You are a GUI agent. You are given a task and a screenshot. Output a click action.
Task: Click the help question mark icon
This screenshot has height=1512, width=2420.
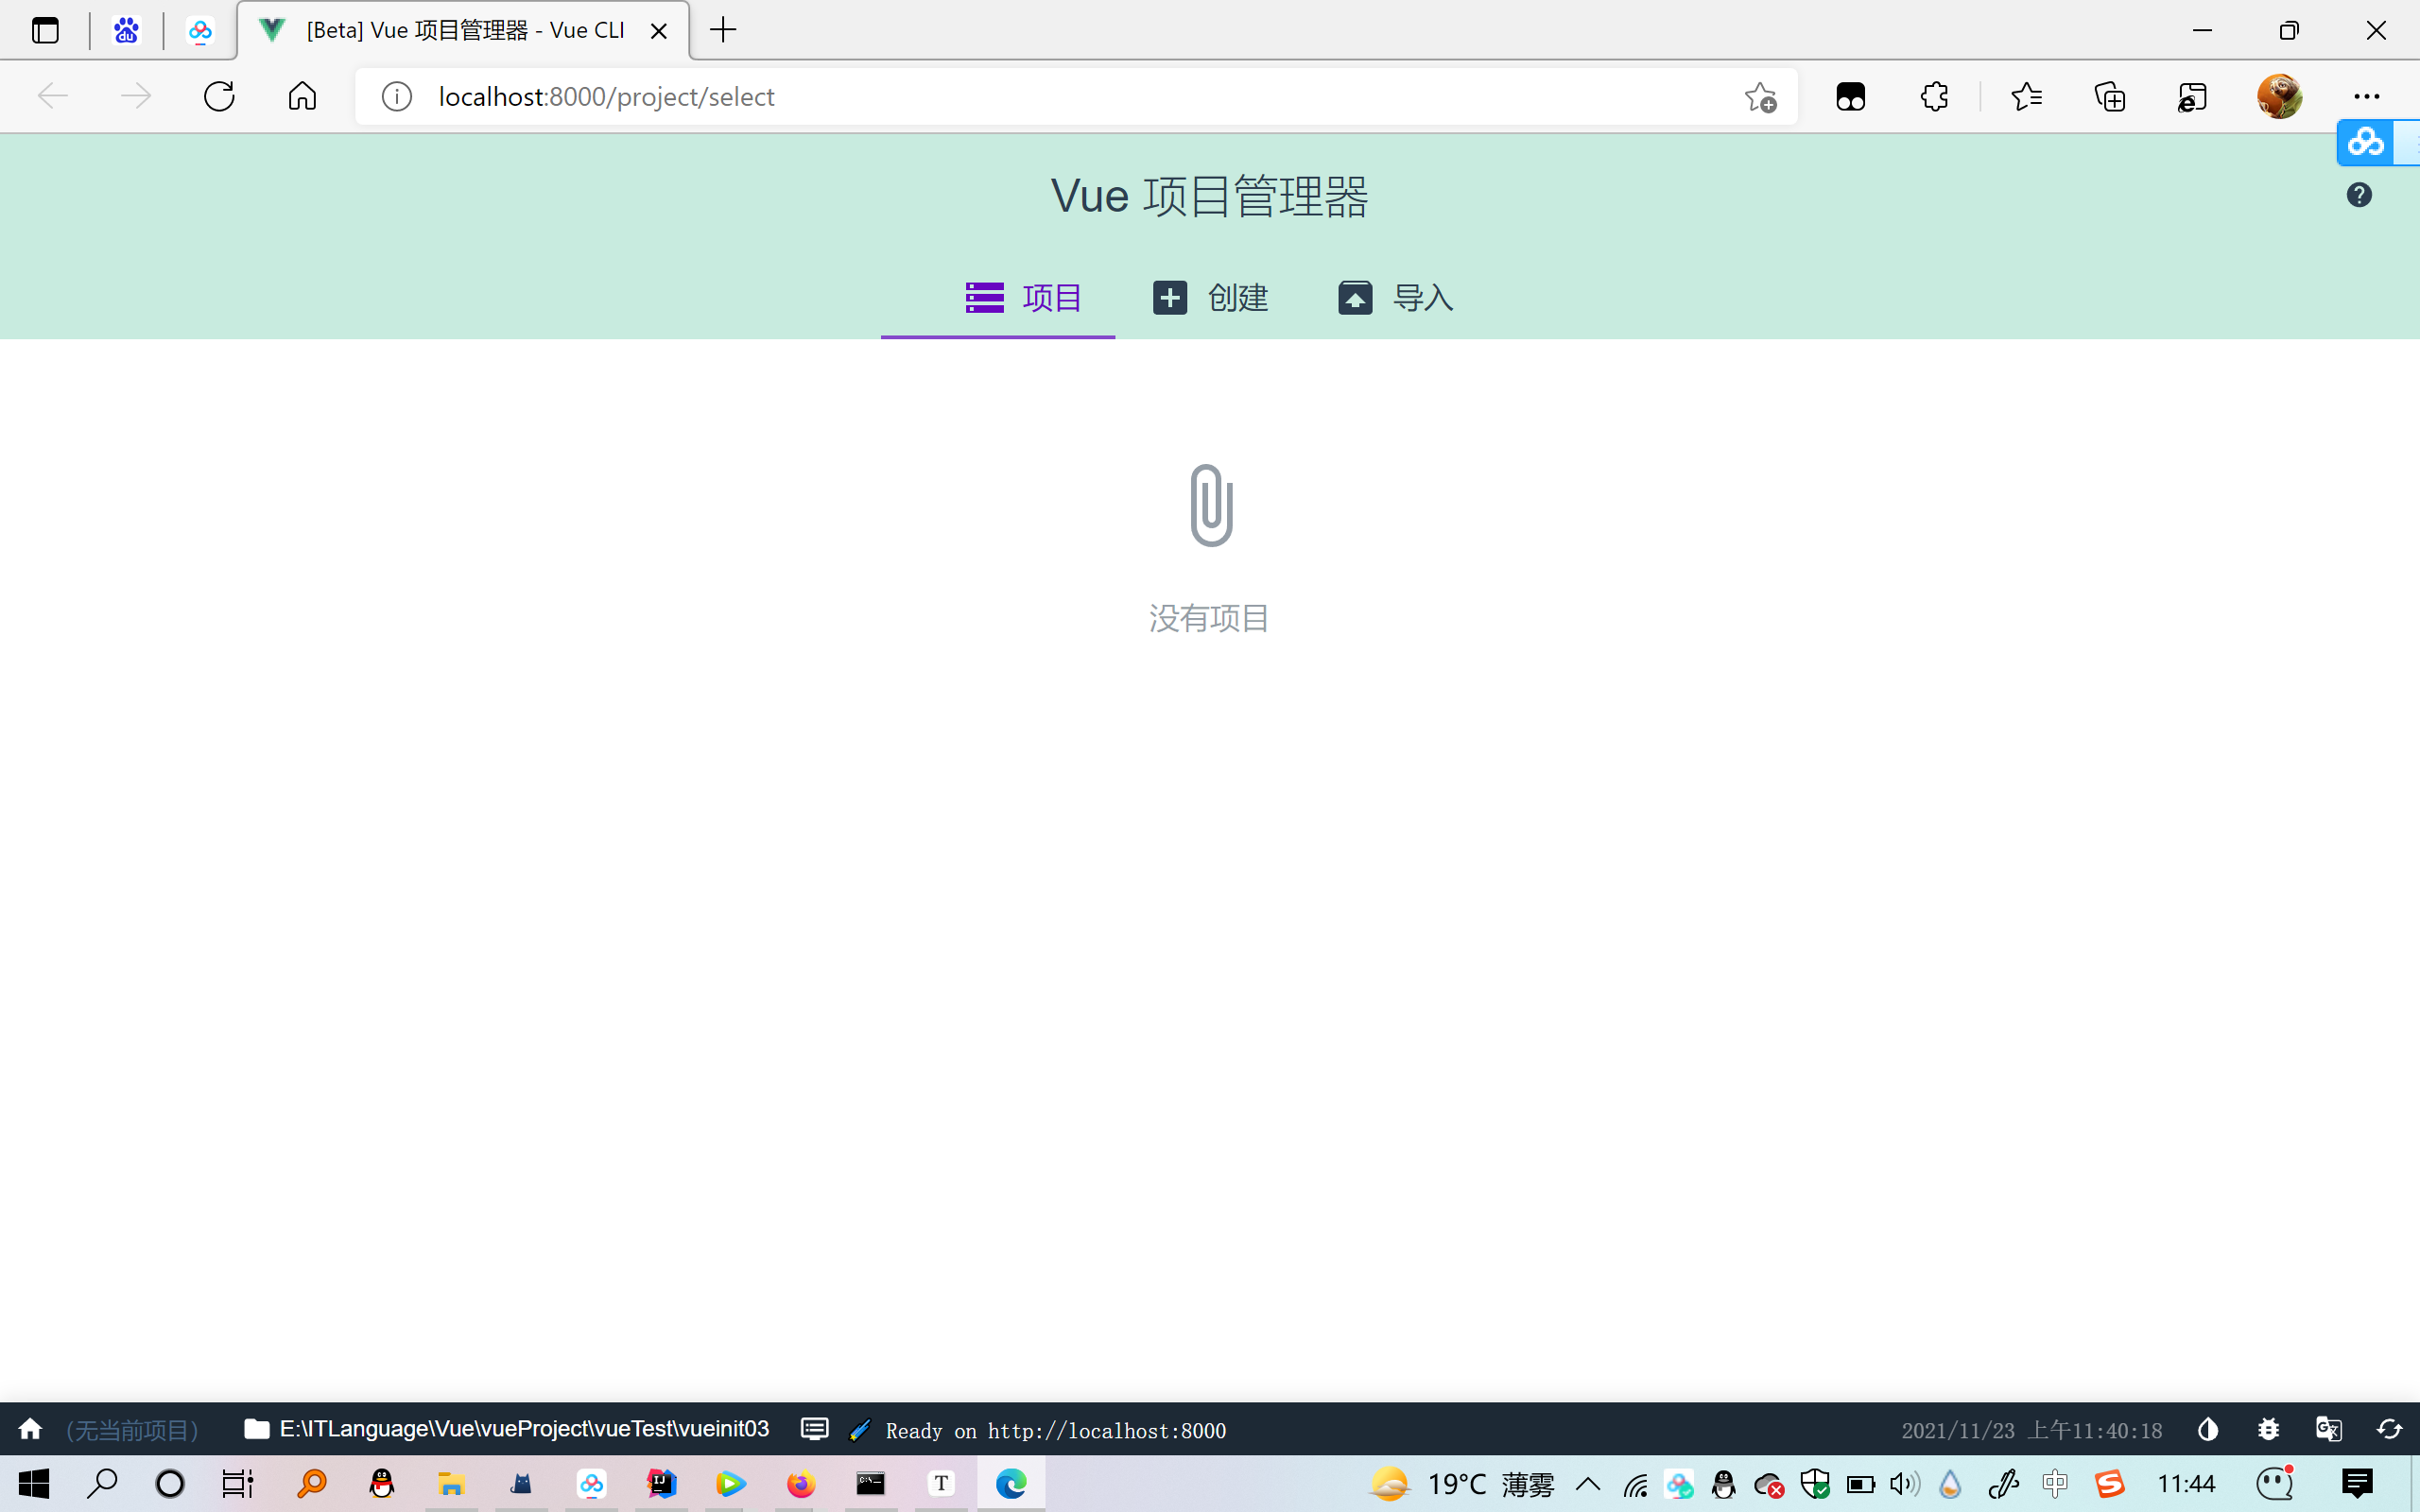(x=2359, y=195)
